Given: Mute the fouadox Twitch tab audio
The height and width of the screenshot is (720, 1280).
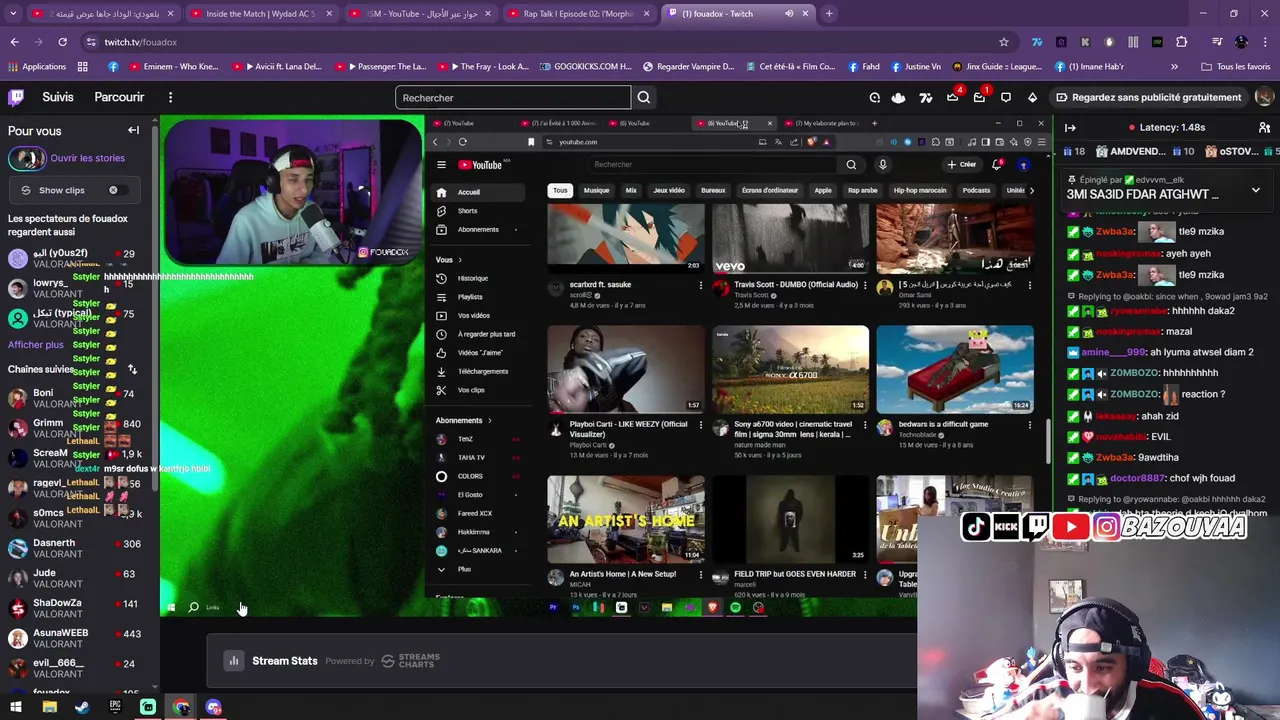Looking at the screenshot, I should pyautogui.click(x=789, y=14).
